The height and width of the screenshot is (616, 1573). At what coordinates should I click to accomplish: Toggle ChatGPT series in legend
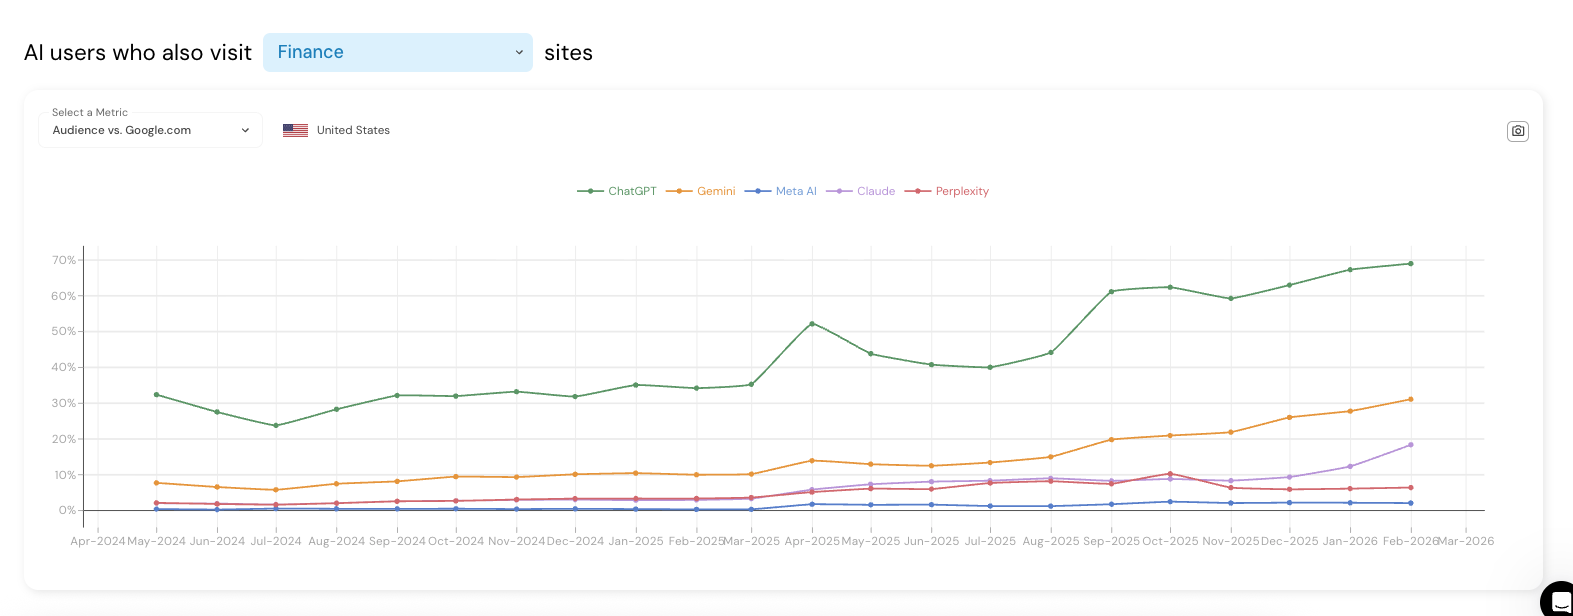point(617,191)
